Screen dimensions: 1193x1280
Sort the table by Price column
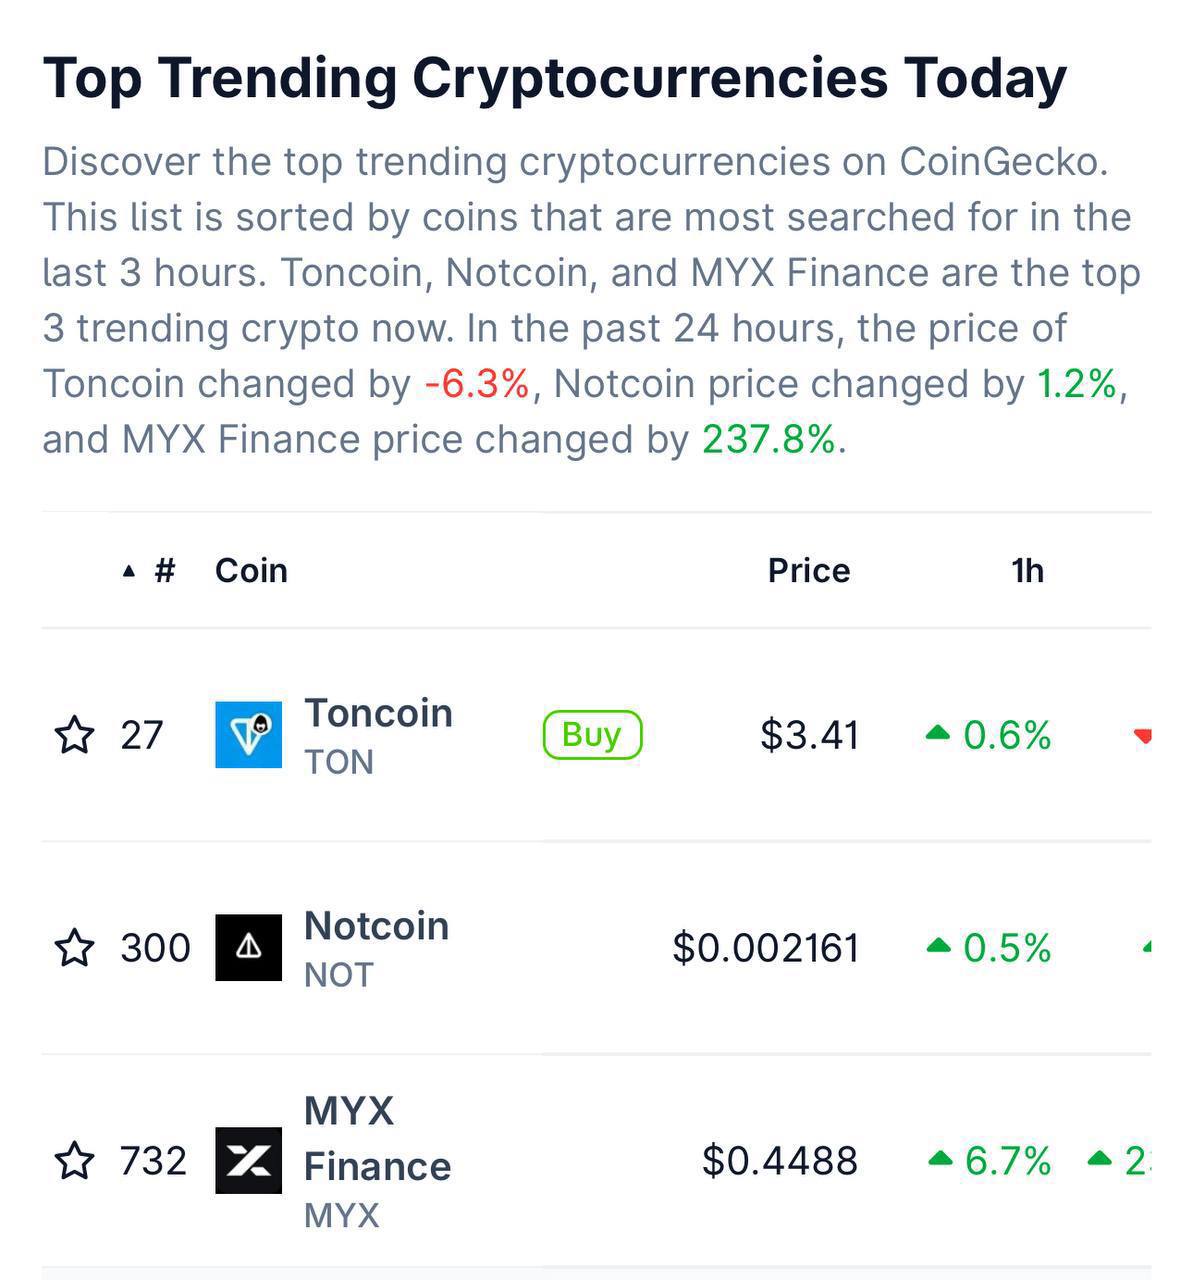[809, 571]
